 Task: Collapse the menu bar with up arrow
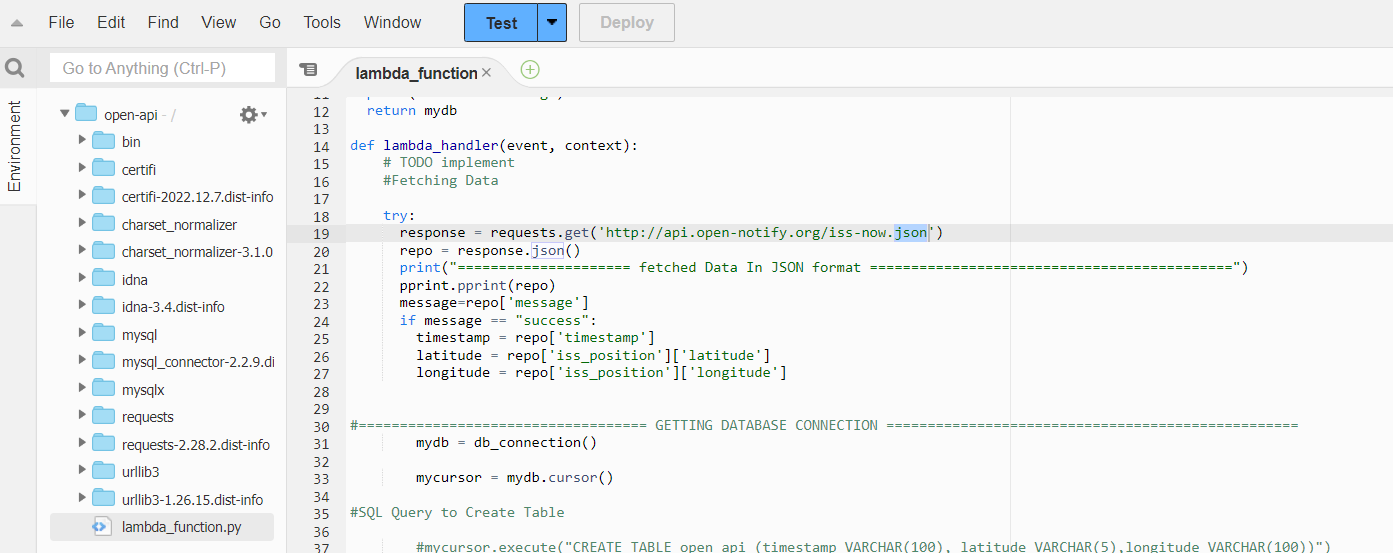(17, 23)
